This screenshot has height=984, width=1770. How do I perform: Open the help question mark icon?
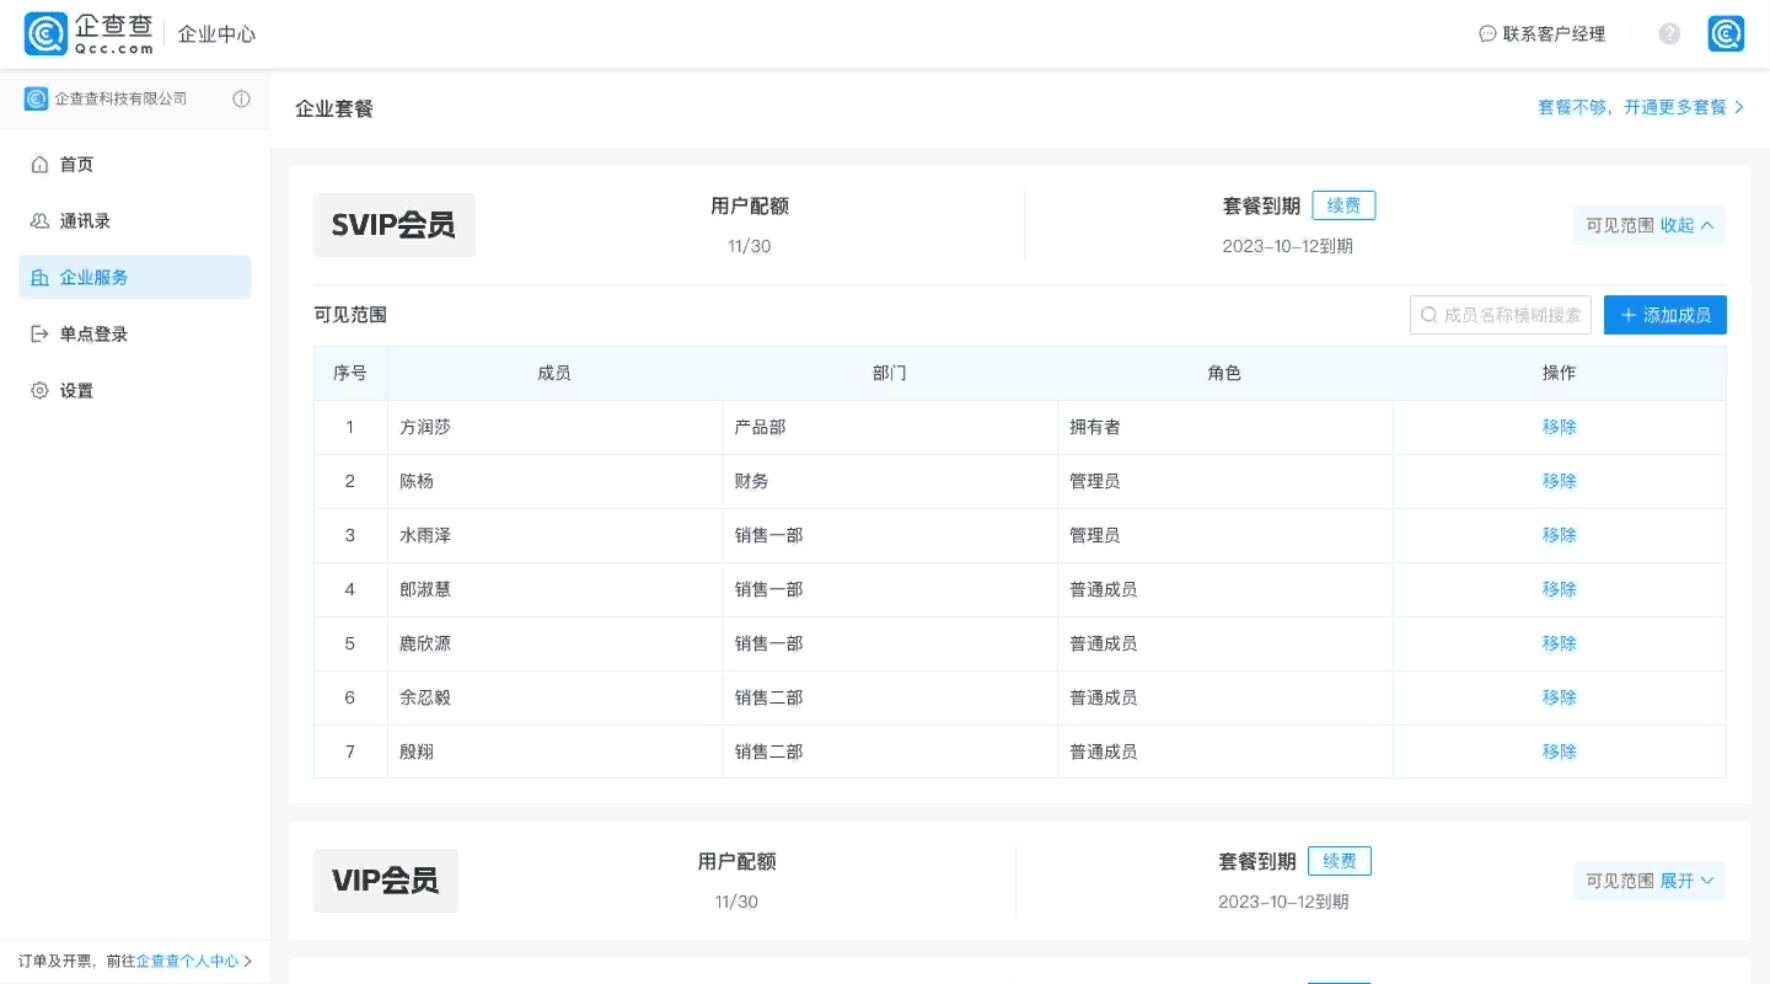click(x=1669, y=34)
